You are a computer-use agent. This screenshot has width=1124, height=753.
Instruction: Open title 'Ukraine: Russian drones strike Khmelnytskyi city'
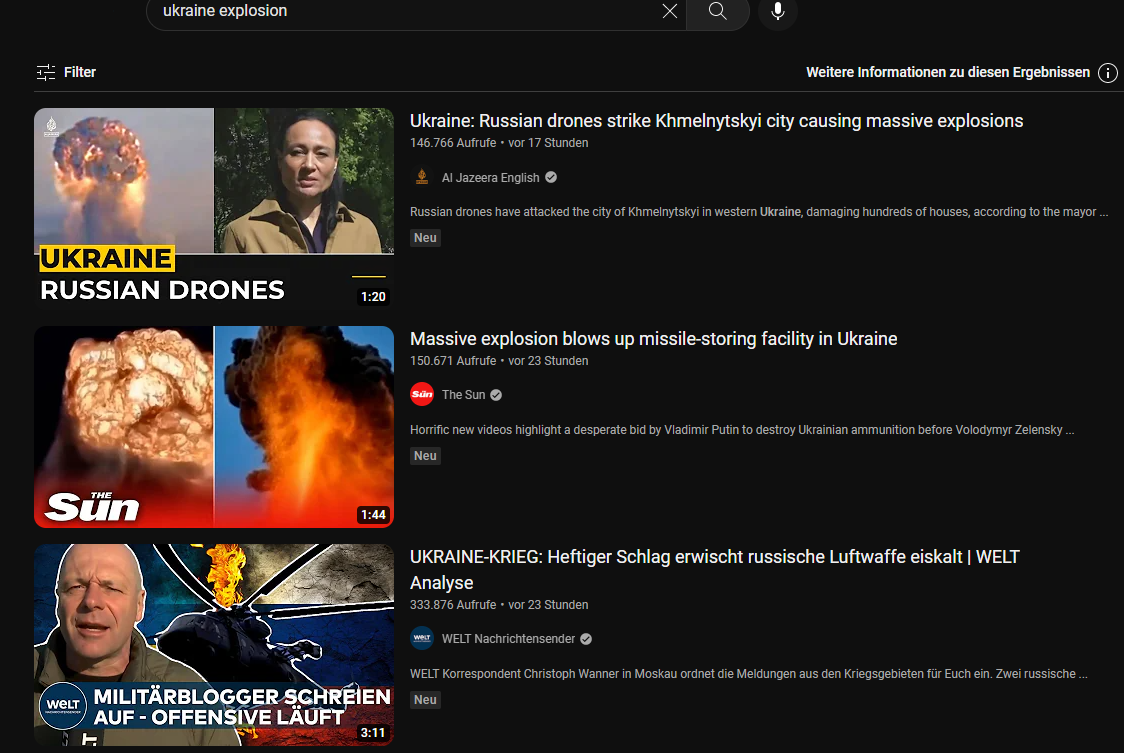click(716, 121)
